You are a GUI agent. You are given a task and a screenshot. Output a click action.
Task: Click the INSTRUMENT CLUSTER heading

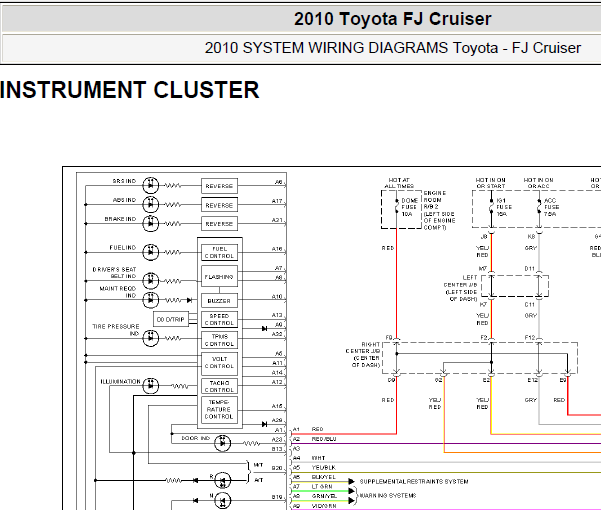click(130, 90)
